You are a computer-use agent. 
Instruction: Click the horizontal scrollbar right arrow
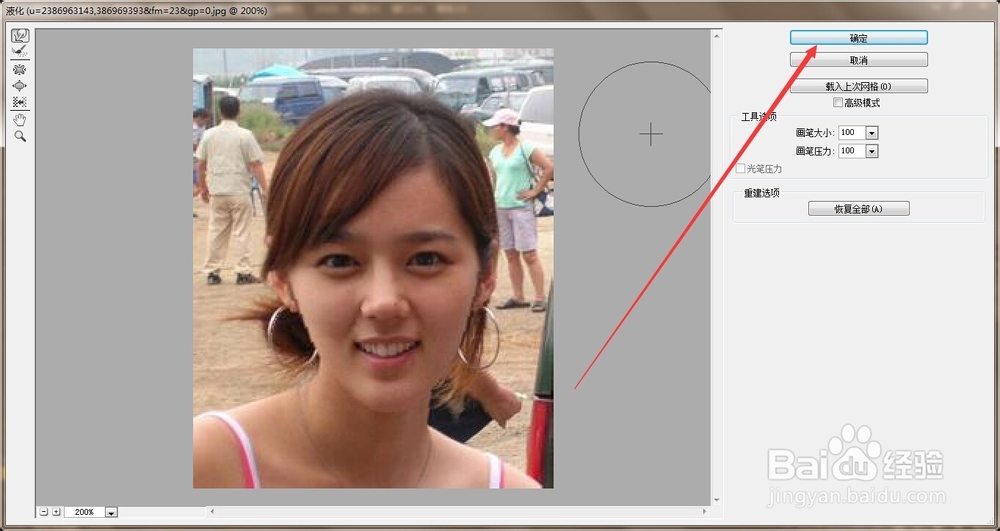tap(705, 511)
